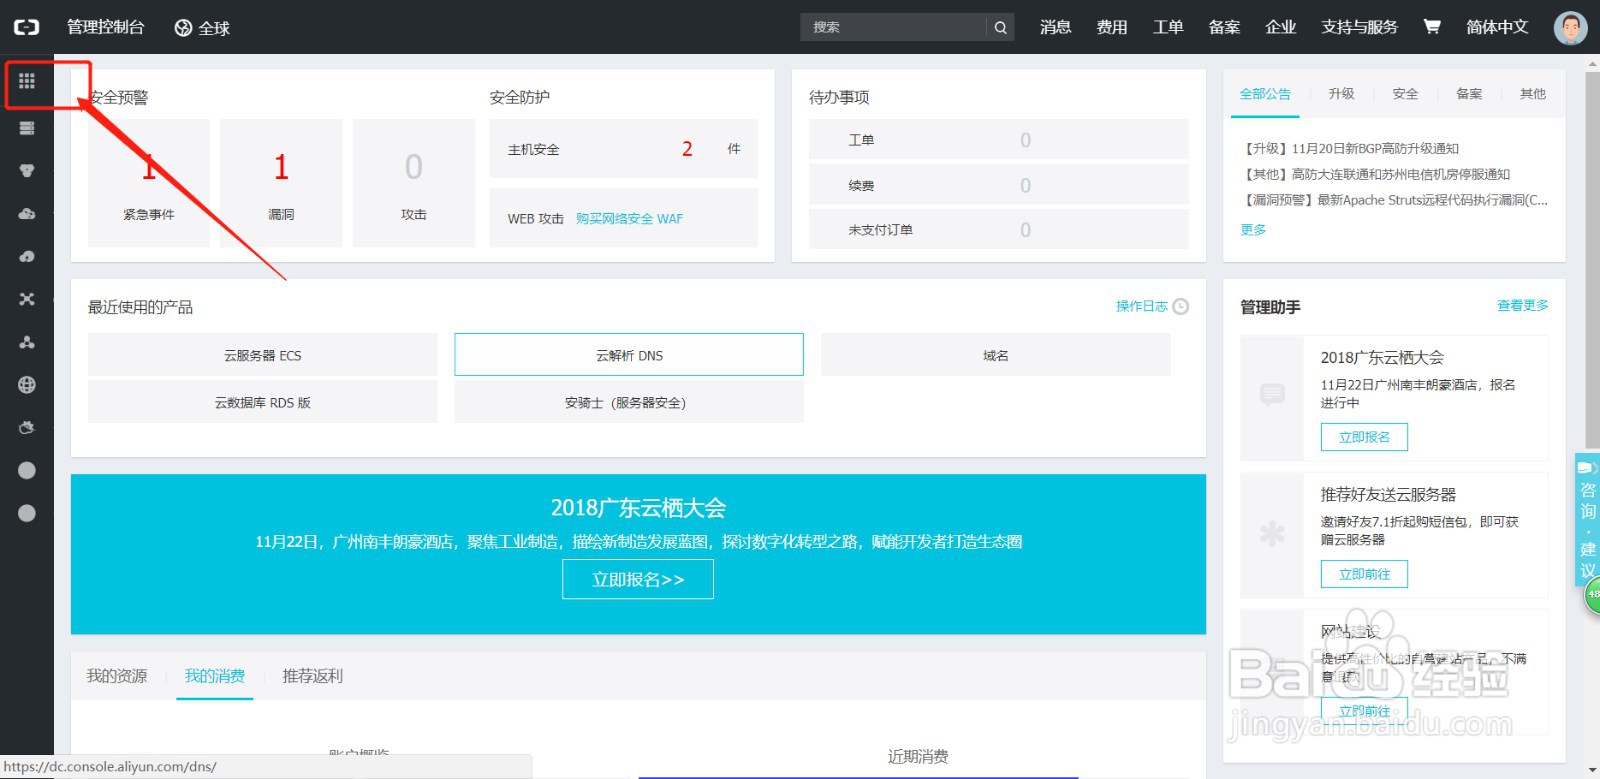1600x779 pixels.
Task: Open the 主机安全 row
Action: 624,149
